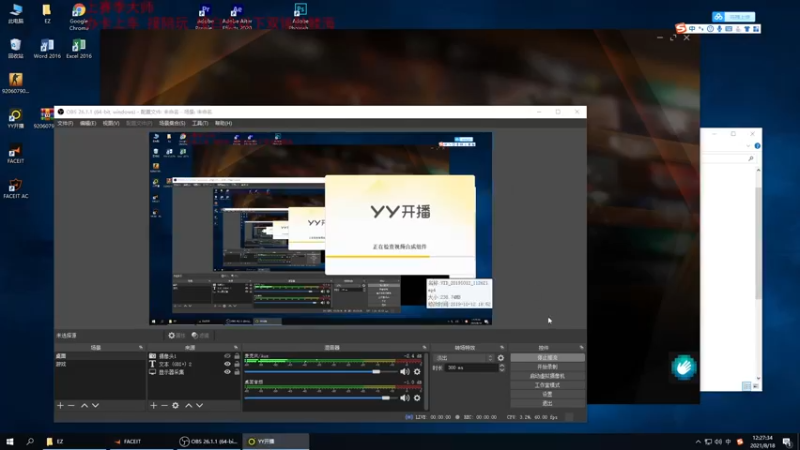Open the 场景集合(S) menu in OBS
Image resolution: width=800 pixels, height=450 pixels.
[x=172, y=123]
